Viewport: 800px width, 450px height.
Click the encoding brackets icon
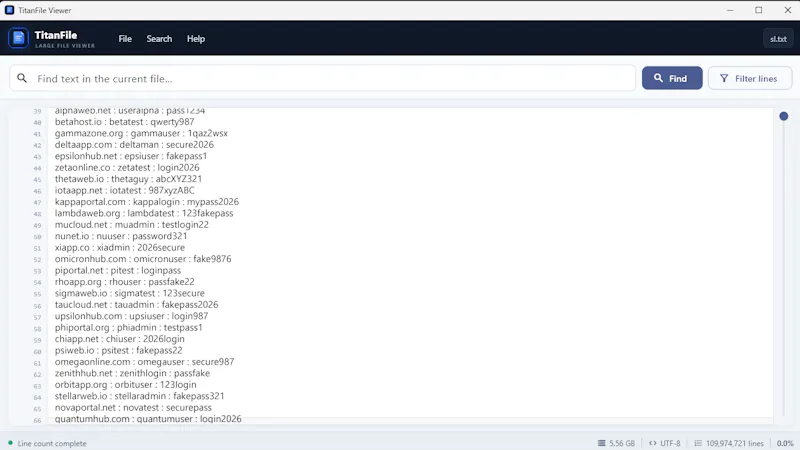[x=653, y=443]
